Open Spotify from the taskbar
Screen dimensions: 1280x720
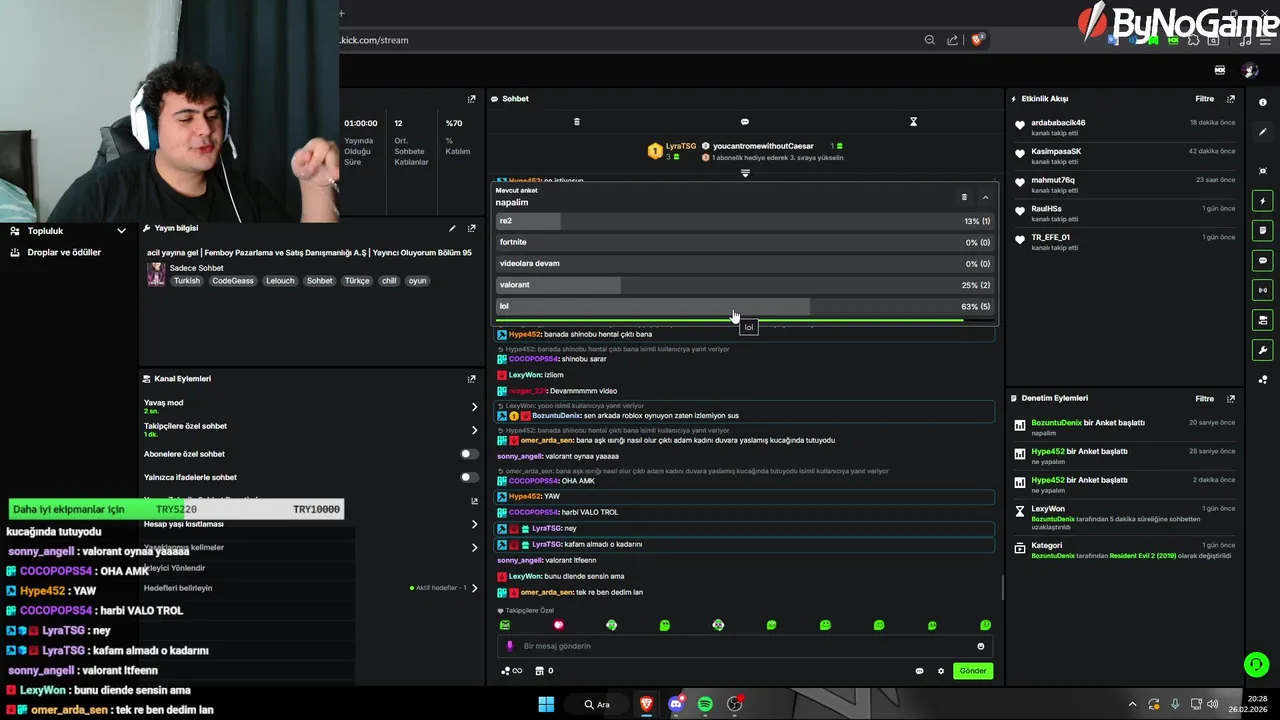705,704
